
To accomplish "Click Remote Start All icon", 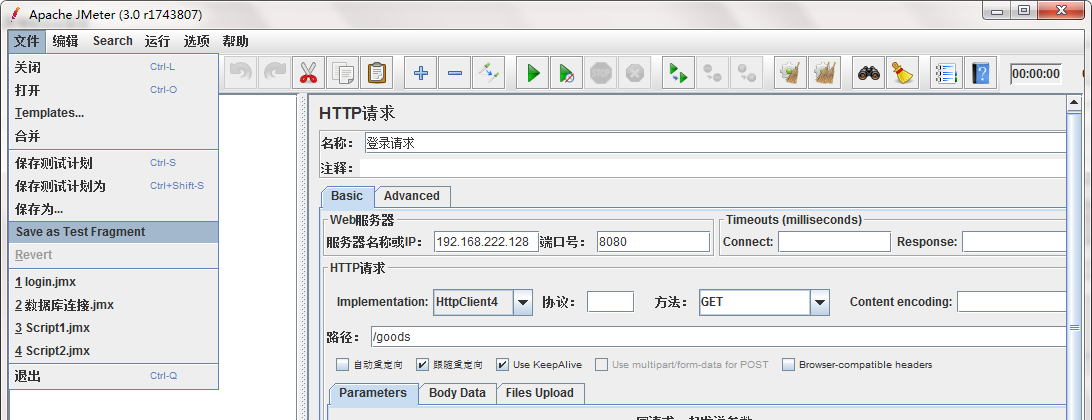I will pyautogui.click(x=678, y=72).
